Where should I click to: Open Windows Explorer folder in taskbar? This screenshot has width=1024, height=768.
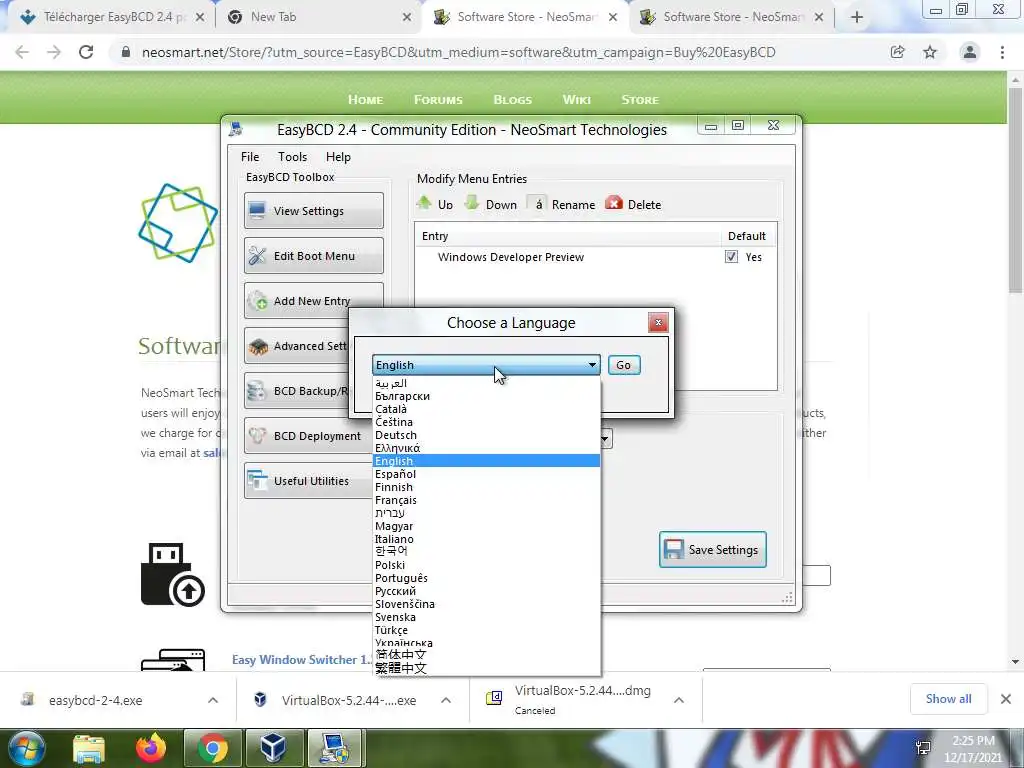pos(89,748)
